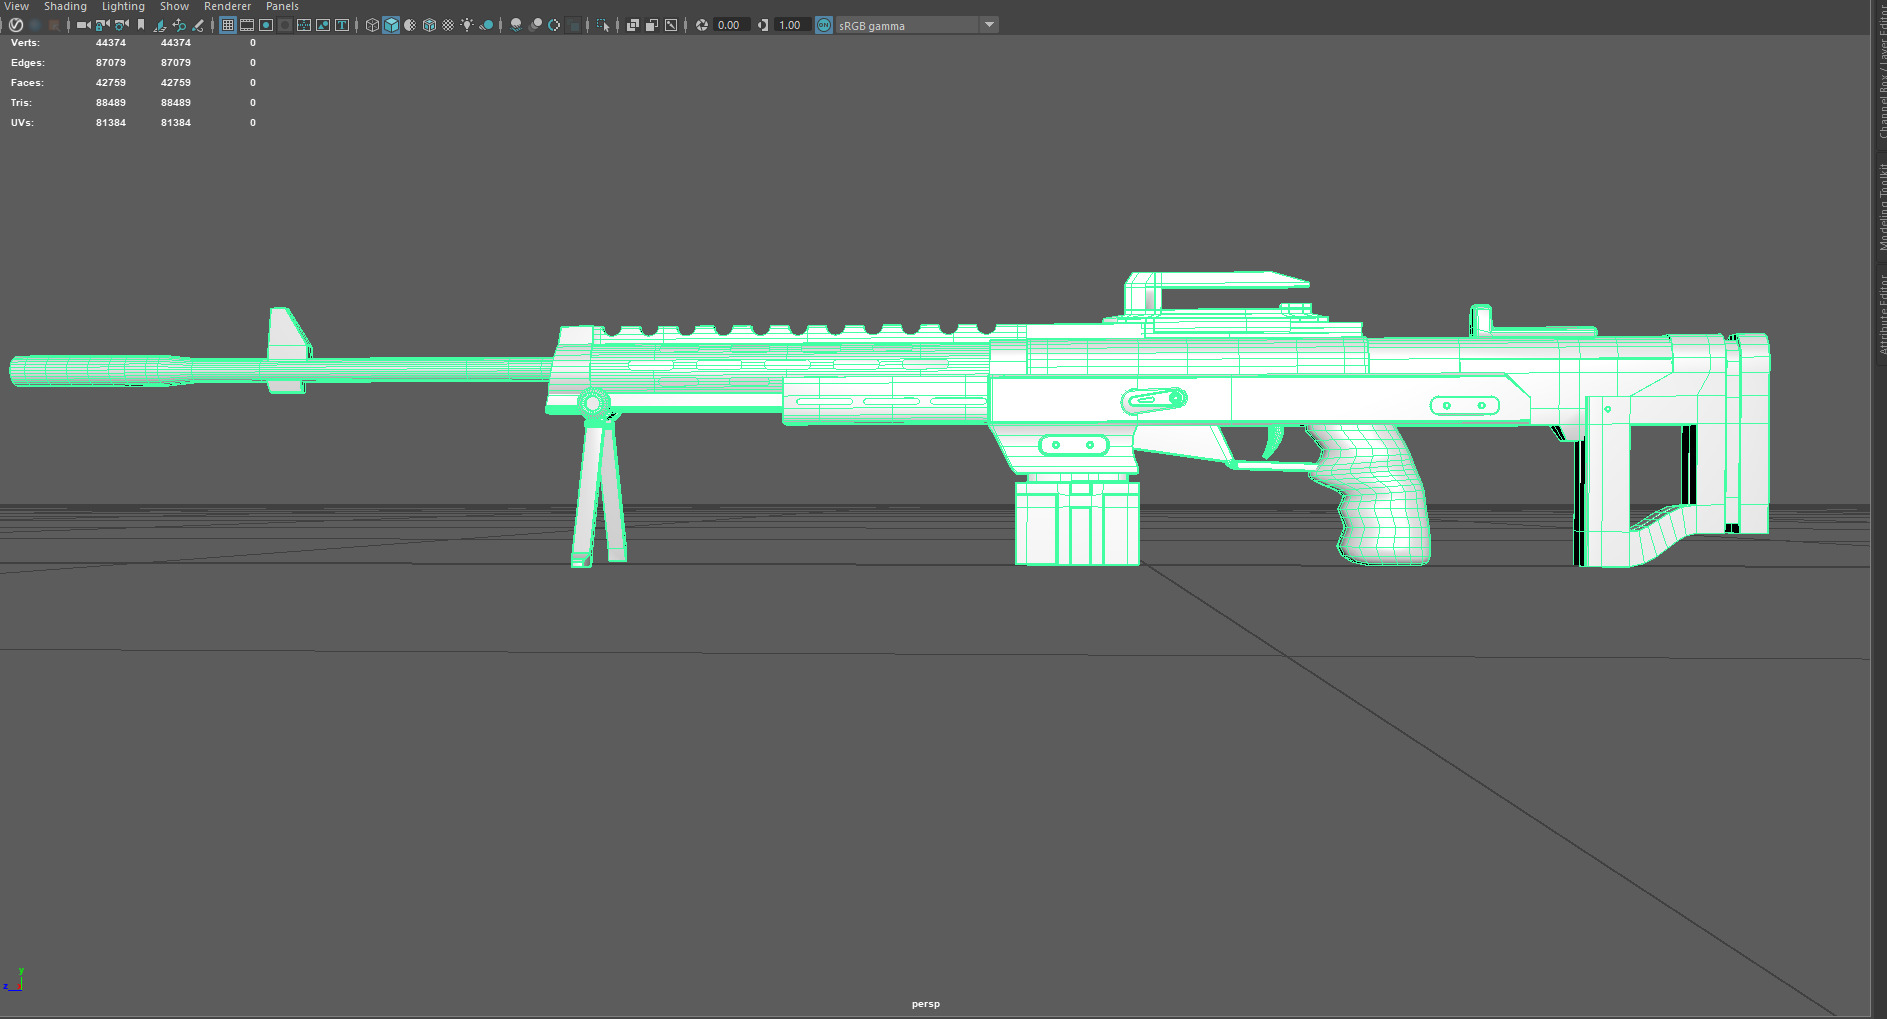Open the View menu

click(x=16, y=6)
